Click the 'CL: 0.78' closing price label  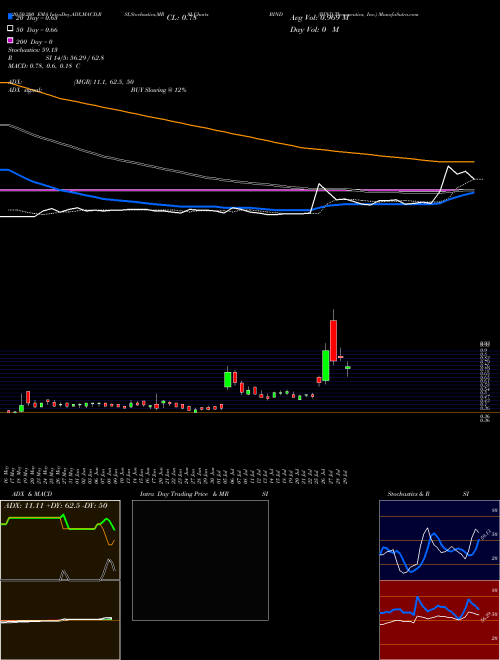[x=181, y=18]
